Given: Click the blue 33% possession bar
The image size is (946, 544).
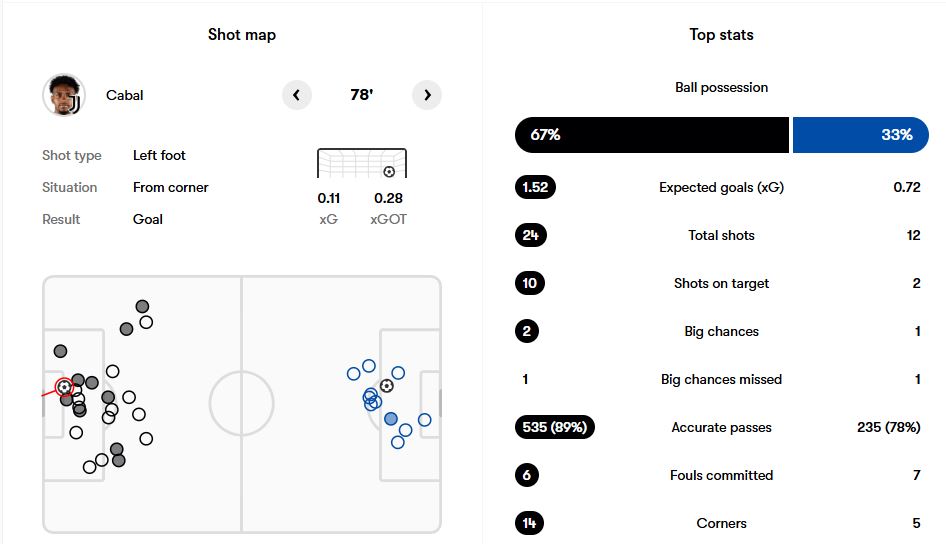Looking at the screenshot, I should point(860,135).
